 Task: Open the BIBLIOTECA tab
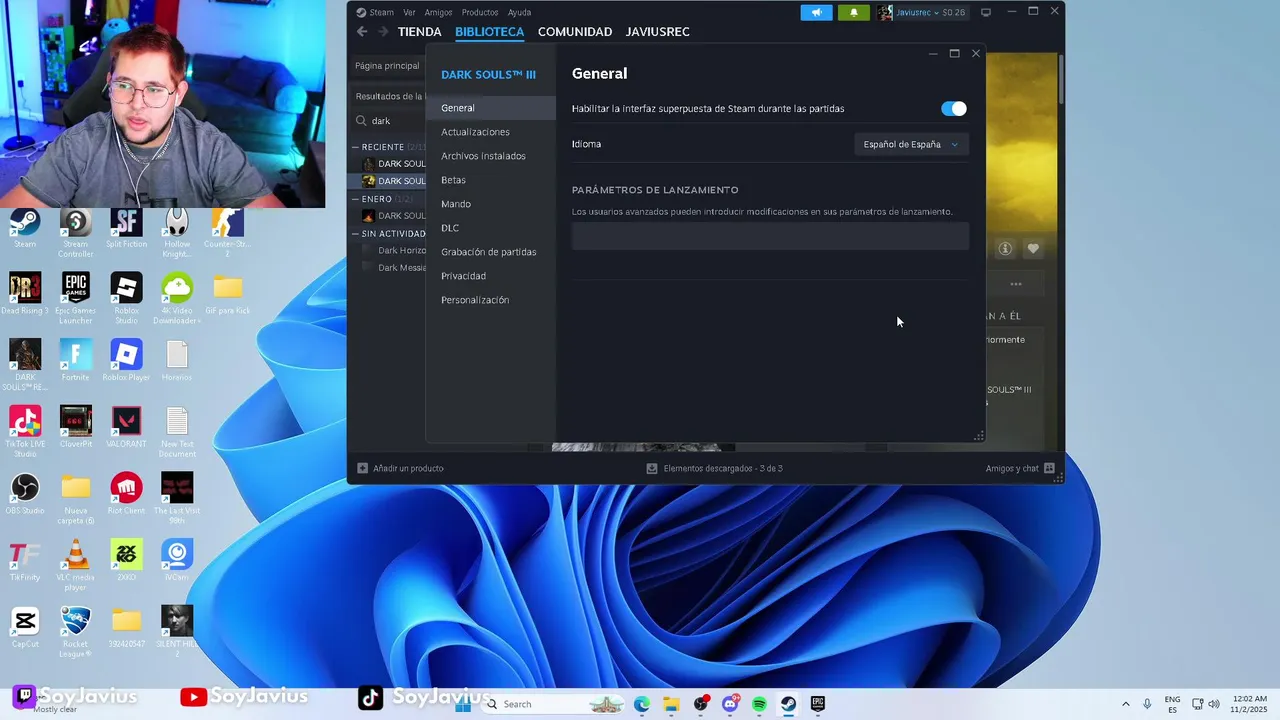[x=489, y=32]
